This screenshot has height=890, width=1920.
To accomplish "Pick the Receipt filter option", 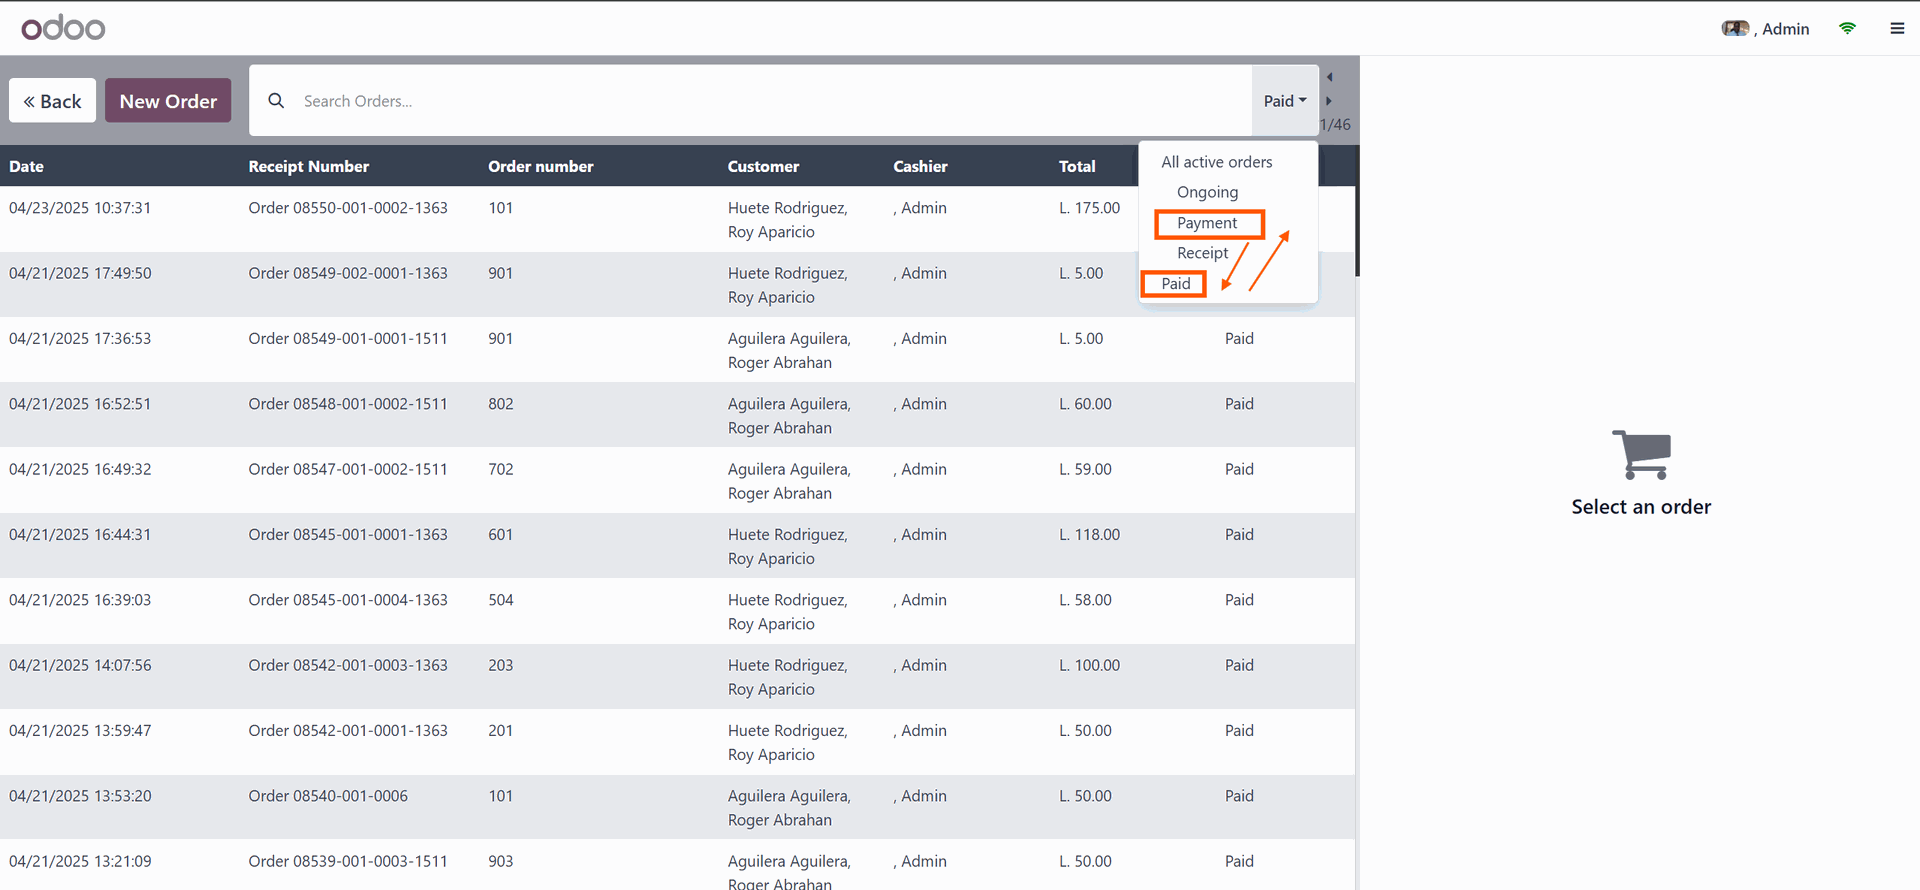I will pyautogui.click(x=1202, y=253).
